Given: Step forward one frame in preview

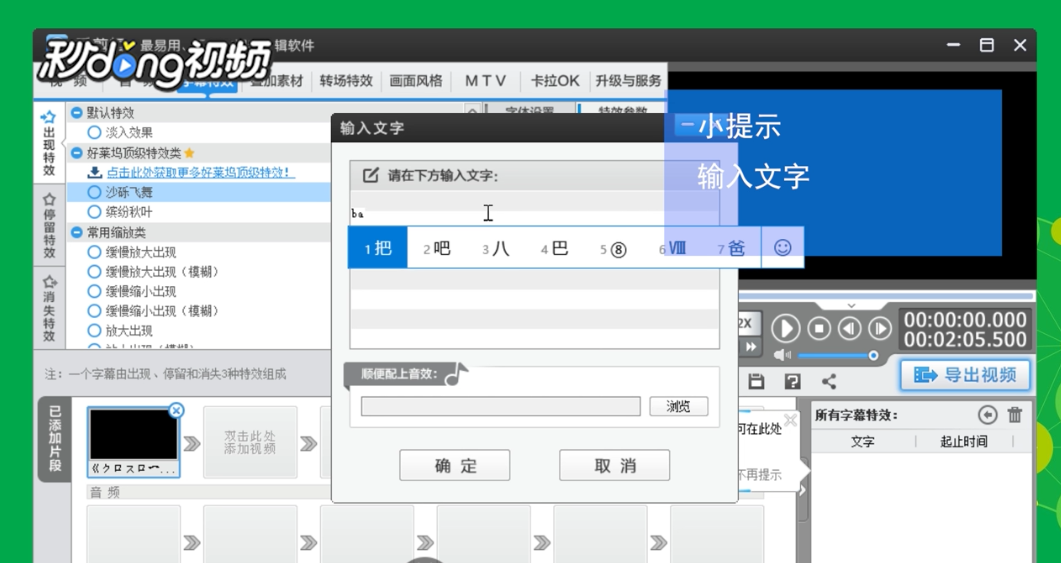Looking at the screenshot, I should [880, 329].
